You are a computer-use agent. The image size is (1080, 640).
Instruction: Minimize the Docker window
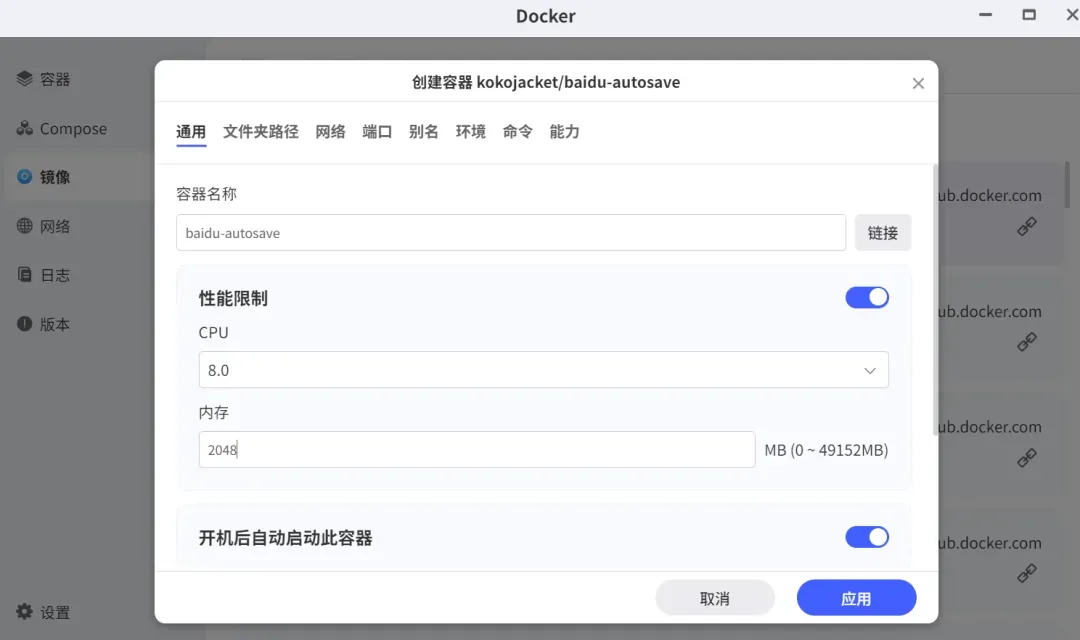986,14
